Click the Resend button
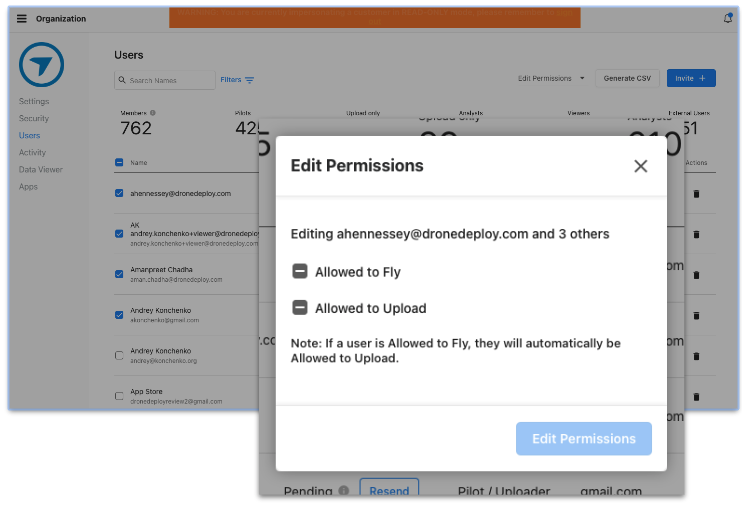Image resolution: width=742 pixels, height=519 pixels. (x=389, y=487)
